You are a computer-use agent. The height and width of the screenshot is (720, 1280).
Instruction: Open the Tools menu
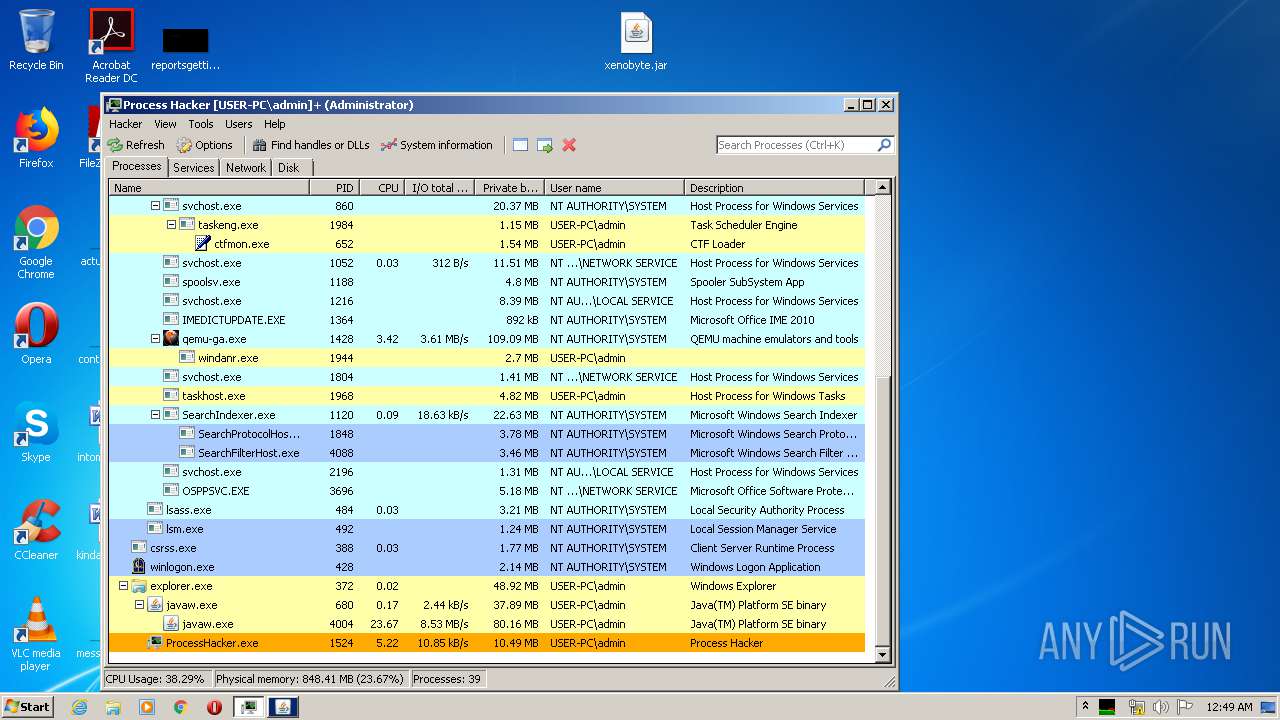coord(201,124)
